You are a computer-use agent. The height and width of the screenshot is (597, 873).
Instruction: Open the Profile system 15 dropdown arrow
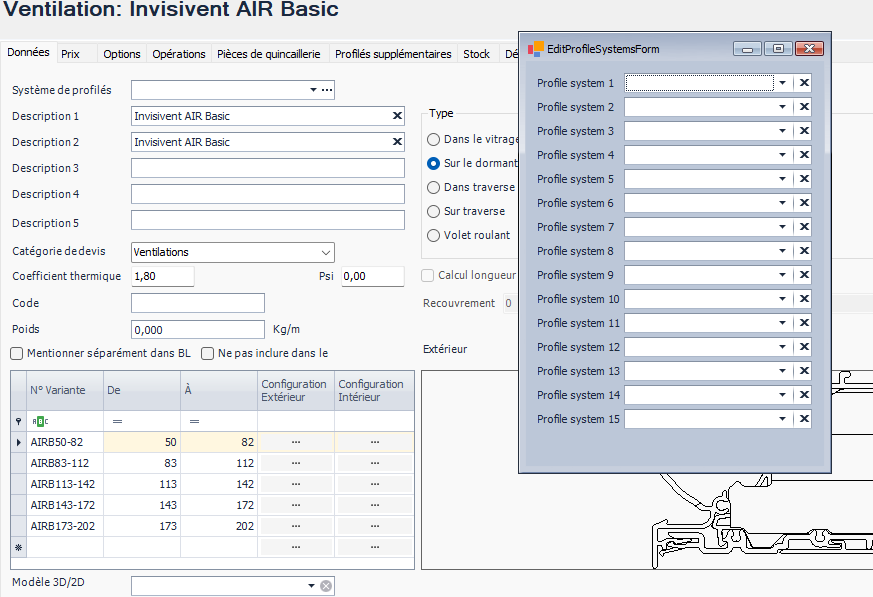coord(782,419)
